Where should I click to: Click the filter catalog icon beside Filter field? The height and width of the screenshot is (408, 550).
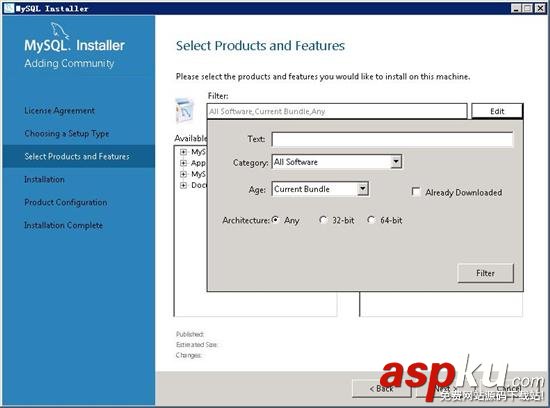185,111
